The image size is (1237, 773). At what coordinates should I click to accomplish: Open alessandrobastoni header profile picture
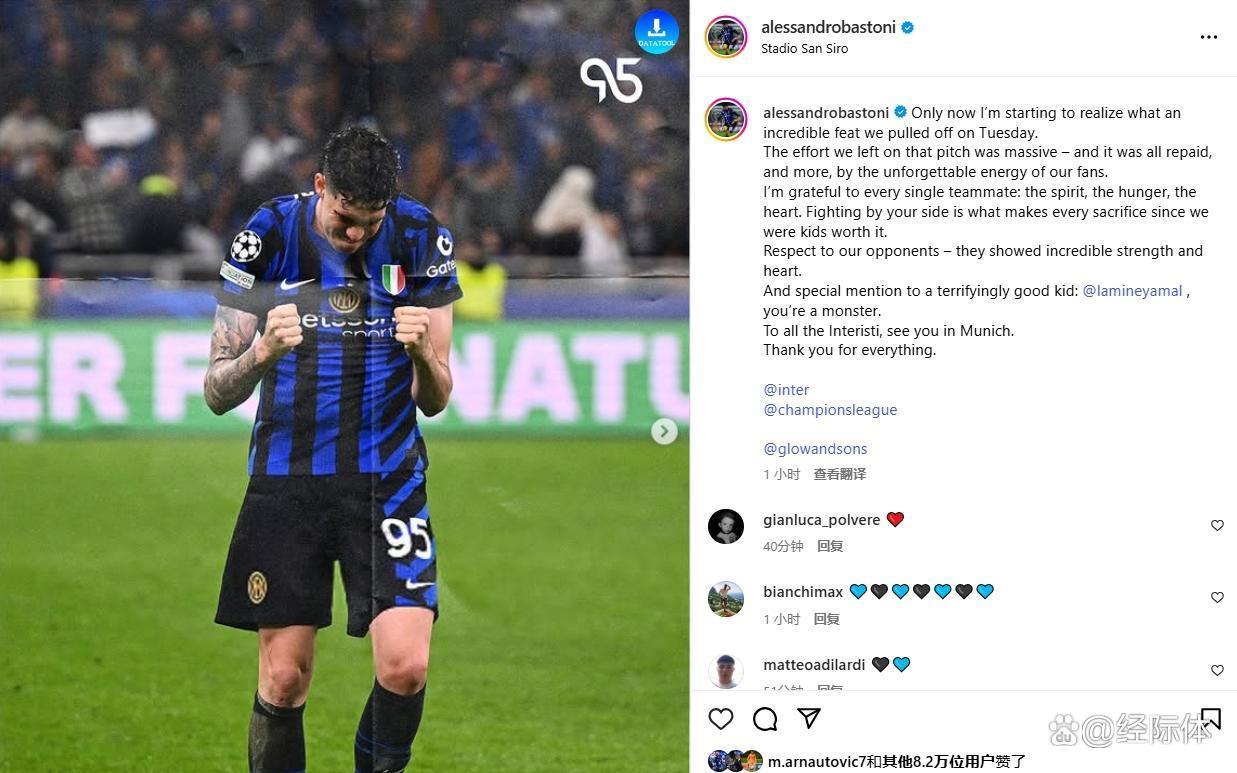tap(726, 37)
